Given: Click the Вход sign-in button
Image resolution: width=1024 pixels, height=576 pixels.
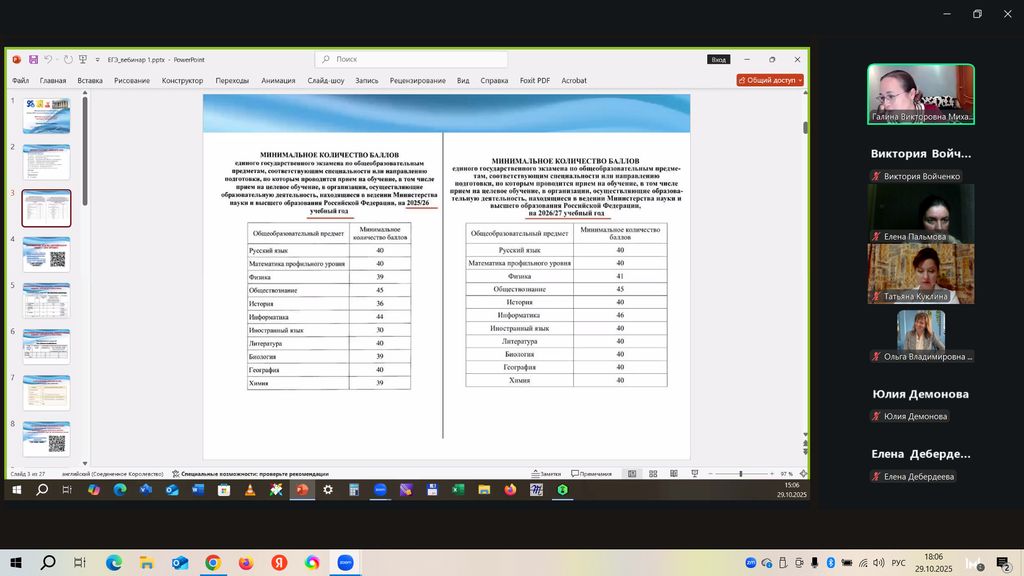Looking at the screenshot, I should (719, 60).
